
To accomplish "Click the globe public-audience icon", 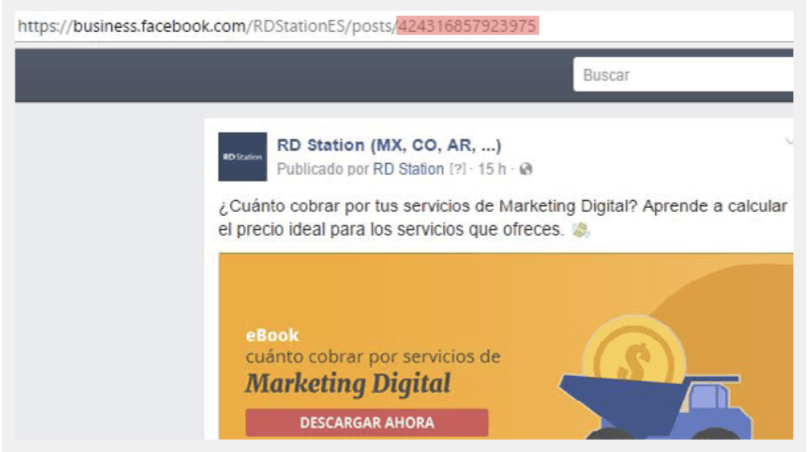I will pos(526,169).
